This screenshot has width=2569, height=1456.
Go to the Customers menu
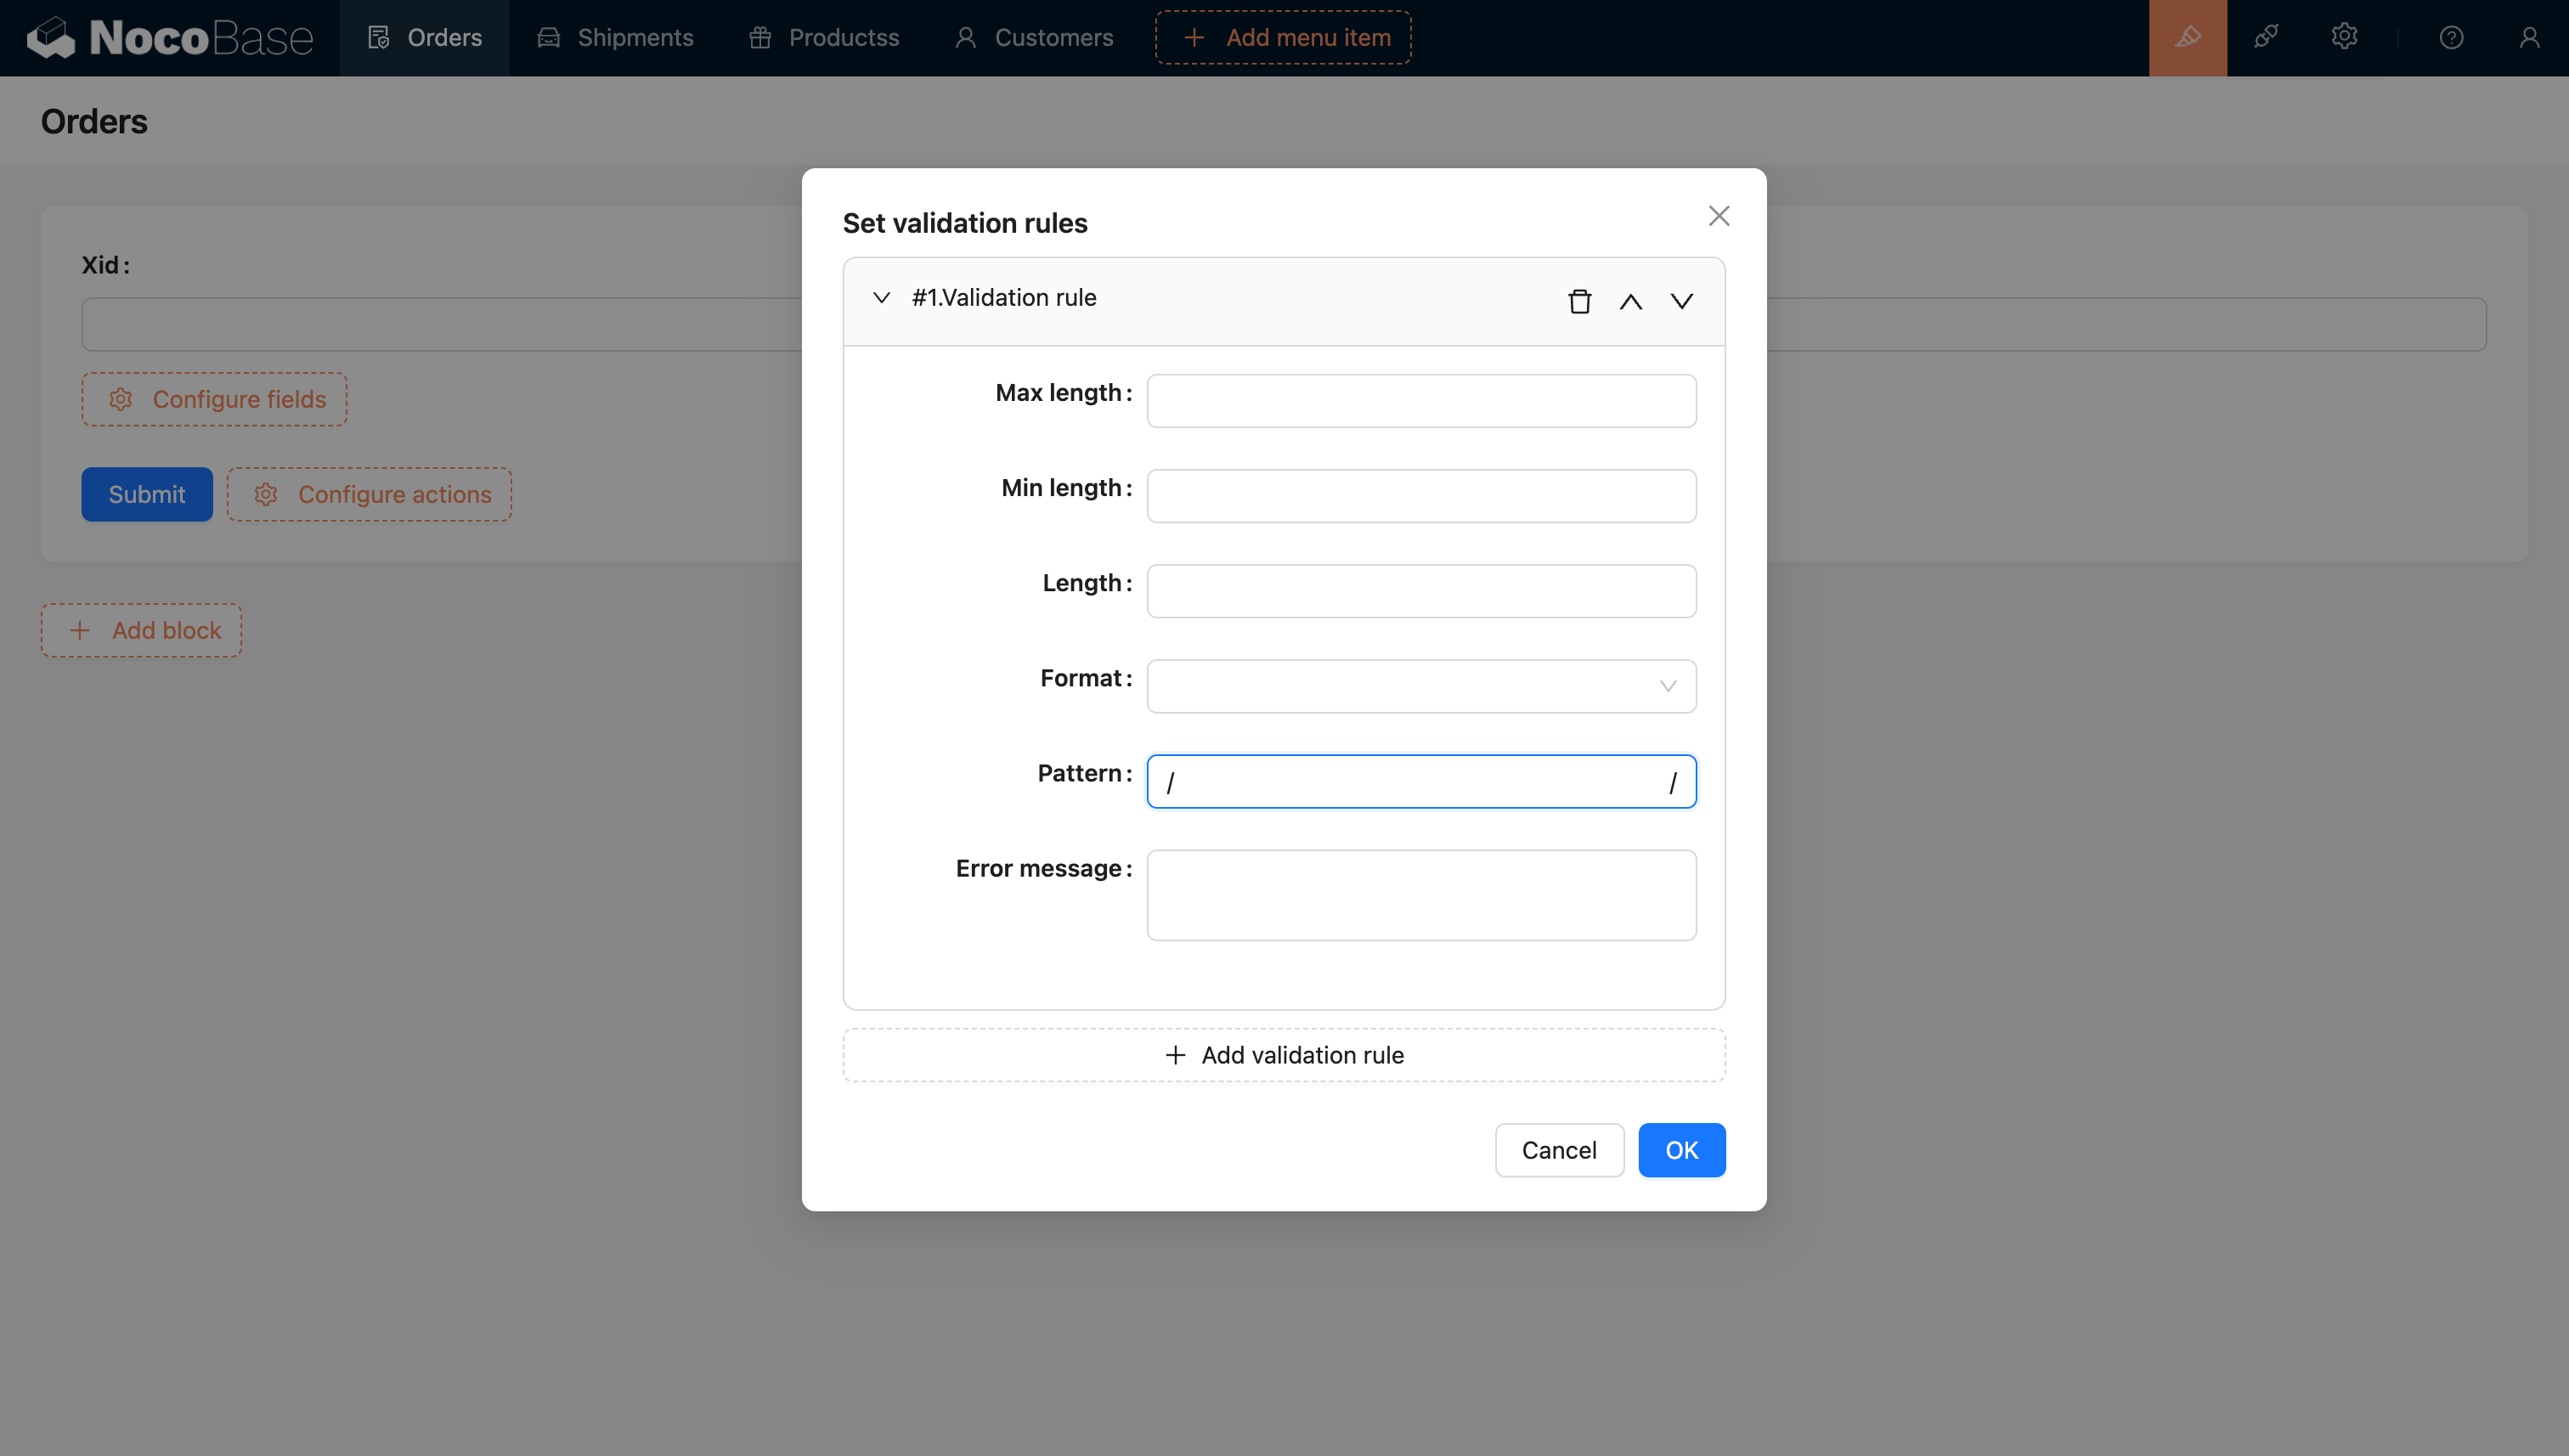(1034, 38)
